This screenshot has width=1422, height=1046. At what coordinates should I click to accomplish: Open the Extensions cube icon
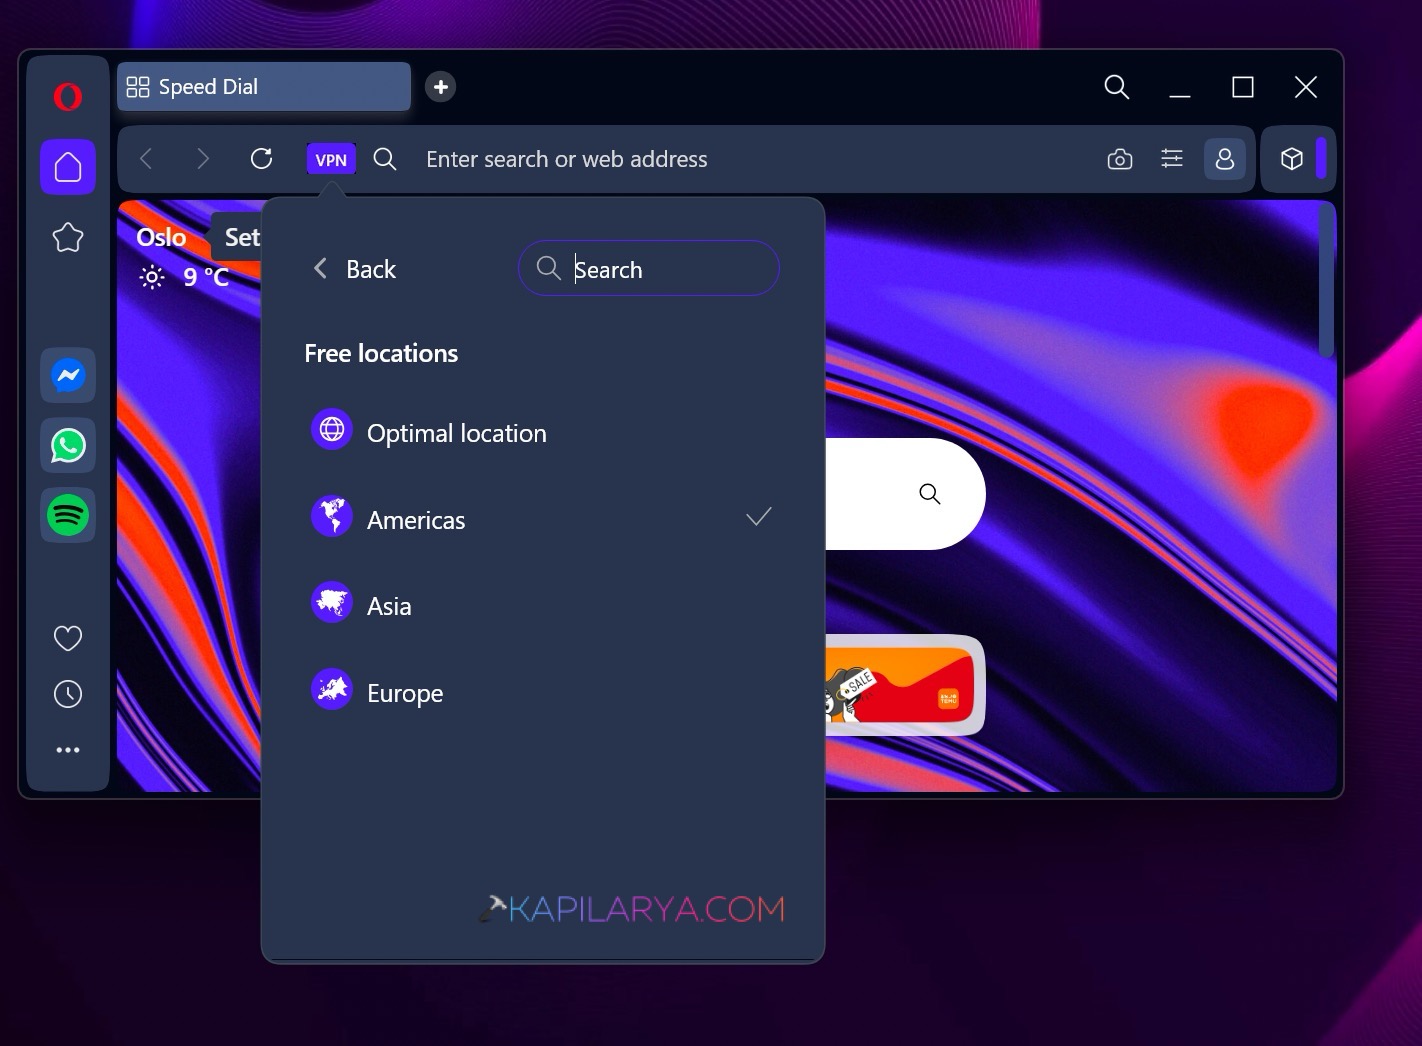[x=1292, y=159]
